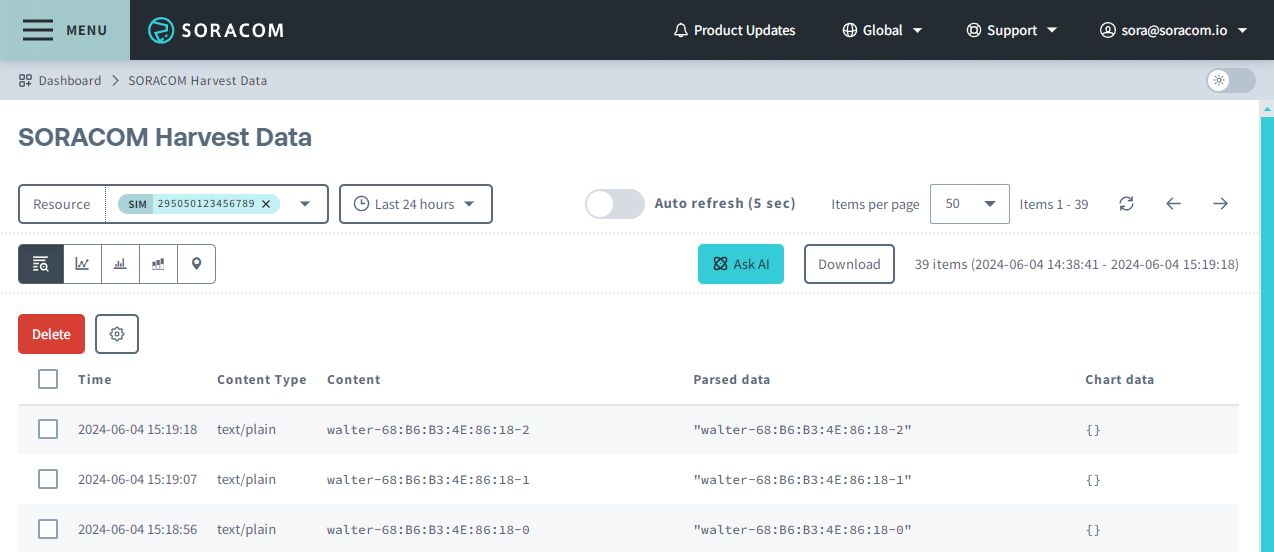Expand the Last 24 hours time range

tap(415, 204)
